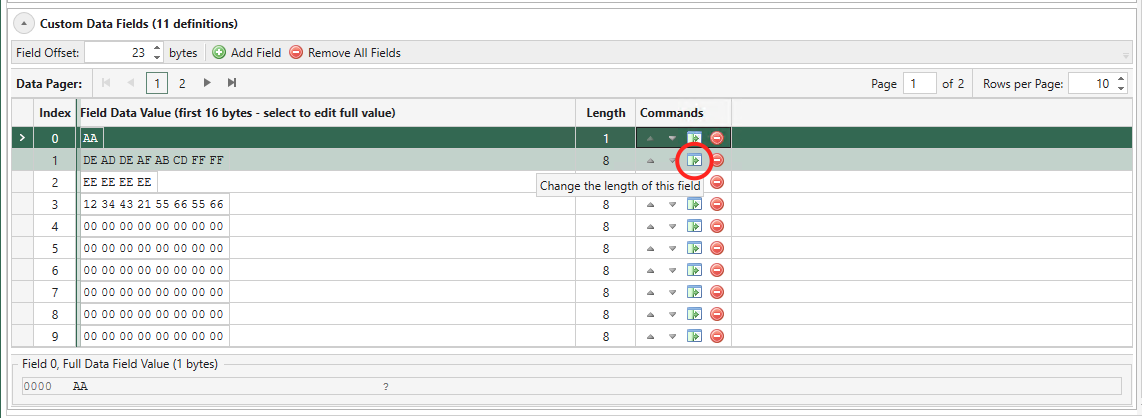1142x418 pixels.
Task: Move field index 4 up
Action: 650,226
